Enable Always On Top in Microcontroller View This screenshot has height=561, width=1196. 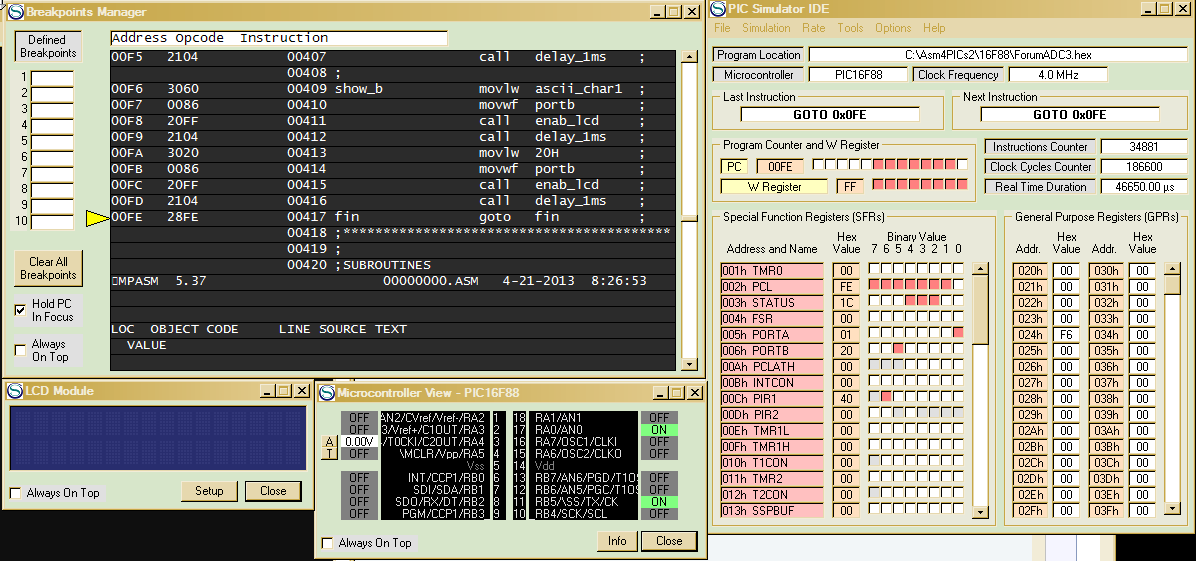point(327,543)
